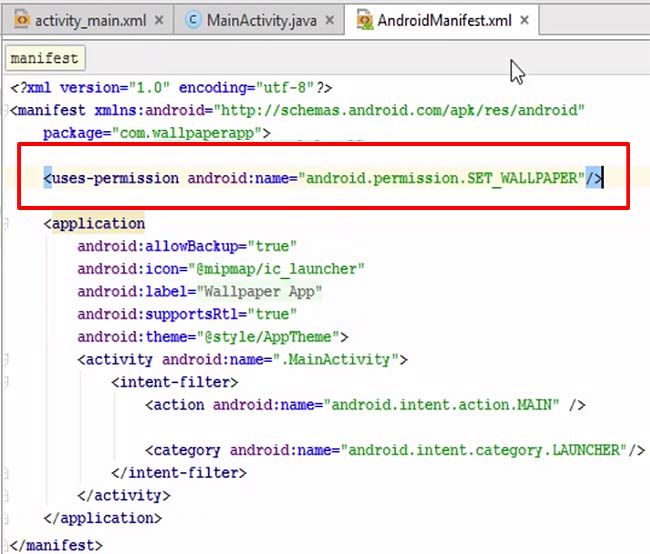650x554 pixels.
Task: Select the AndroidManifest.xml tab
Action: [x=442, y=20]
